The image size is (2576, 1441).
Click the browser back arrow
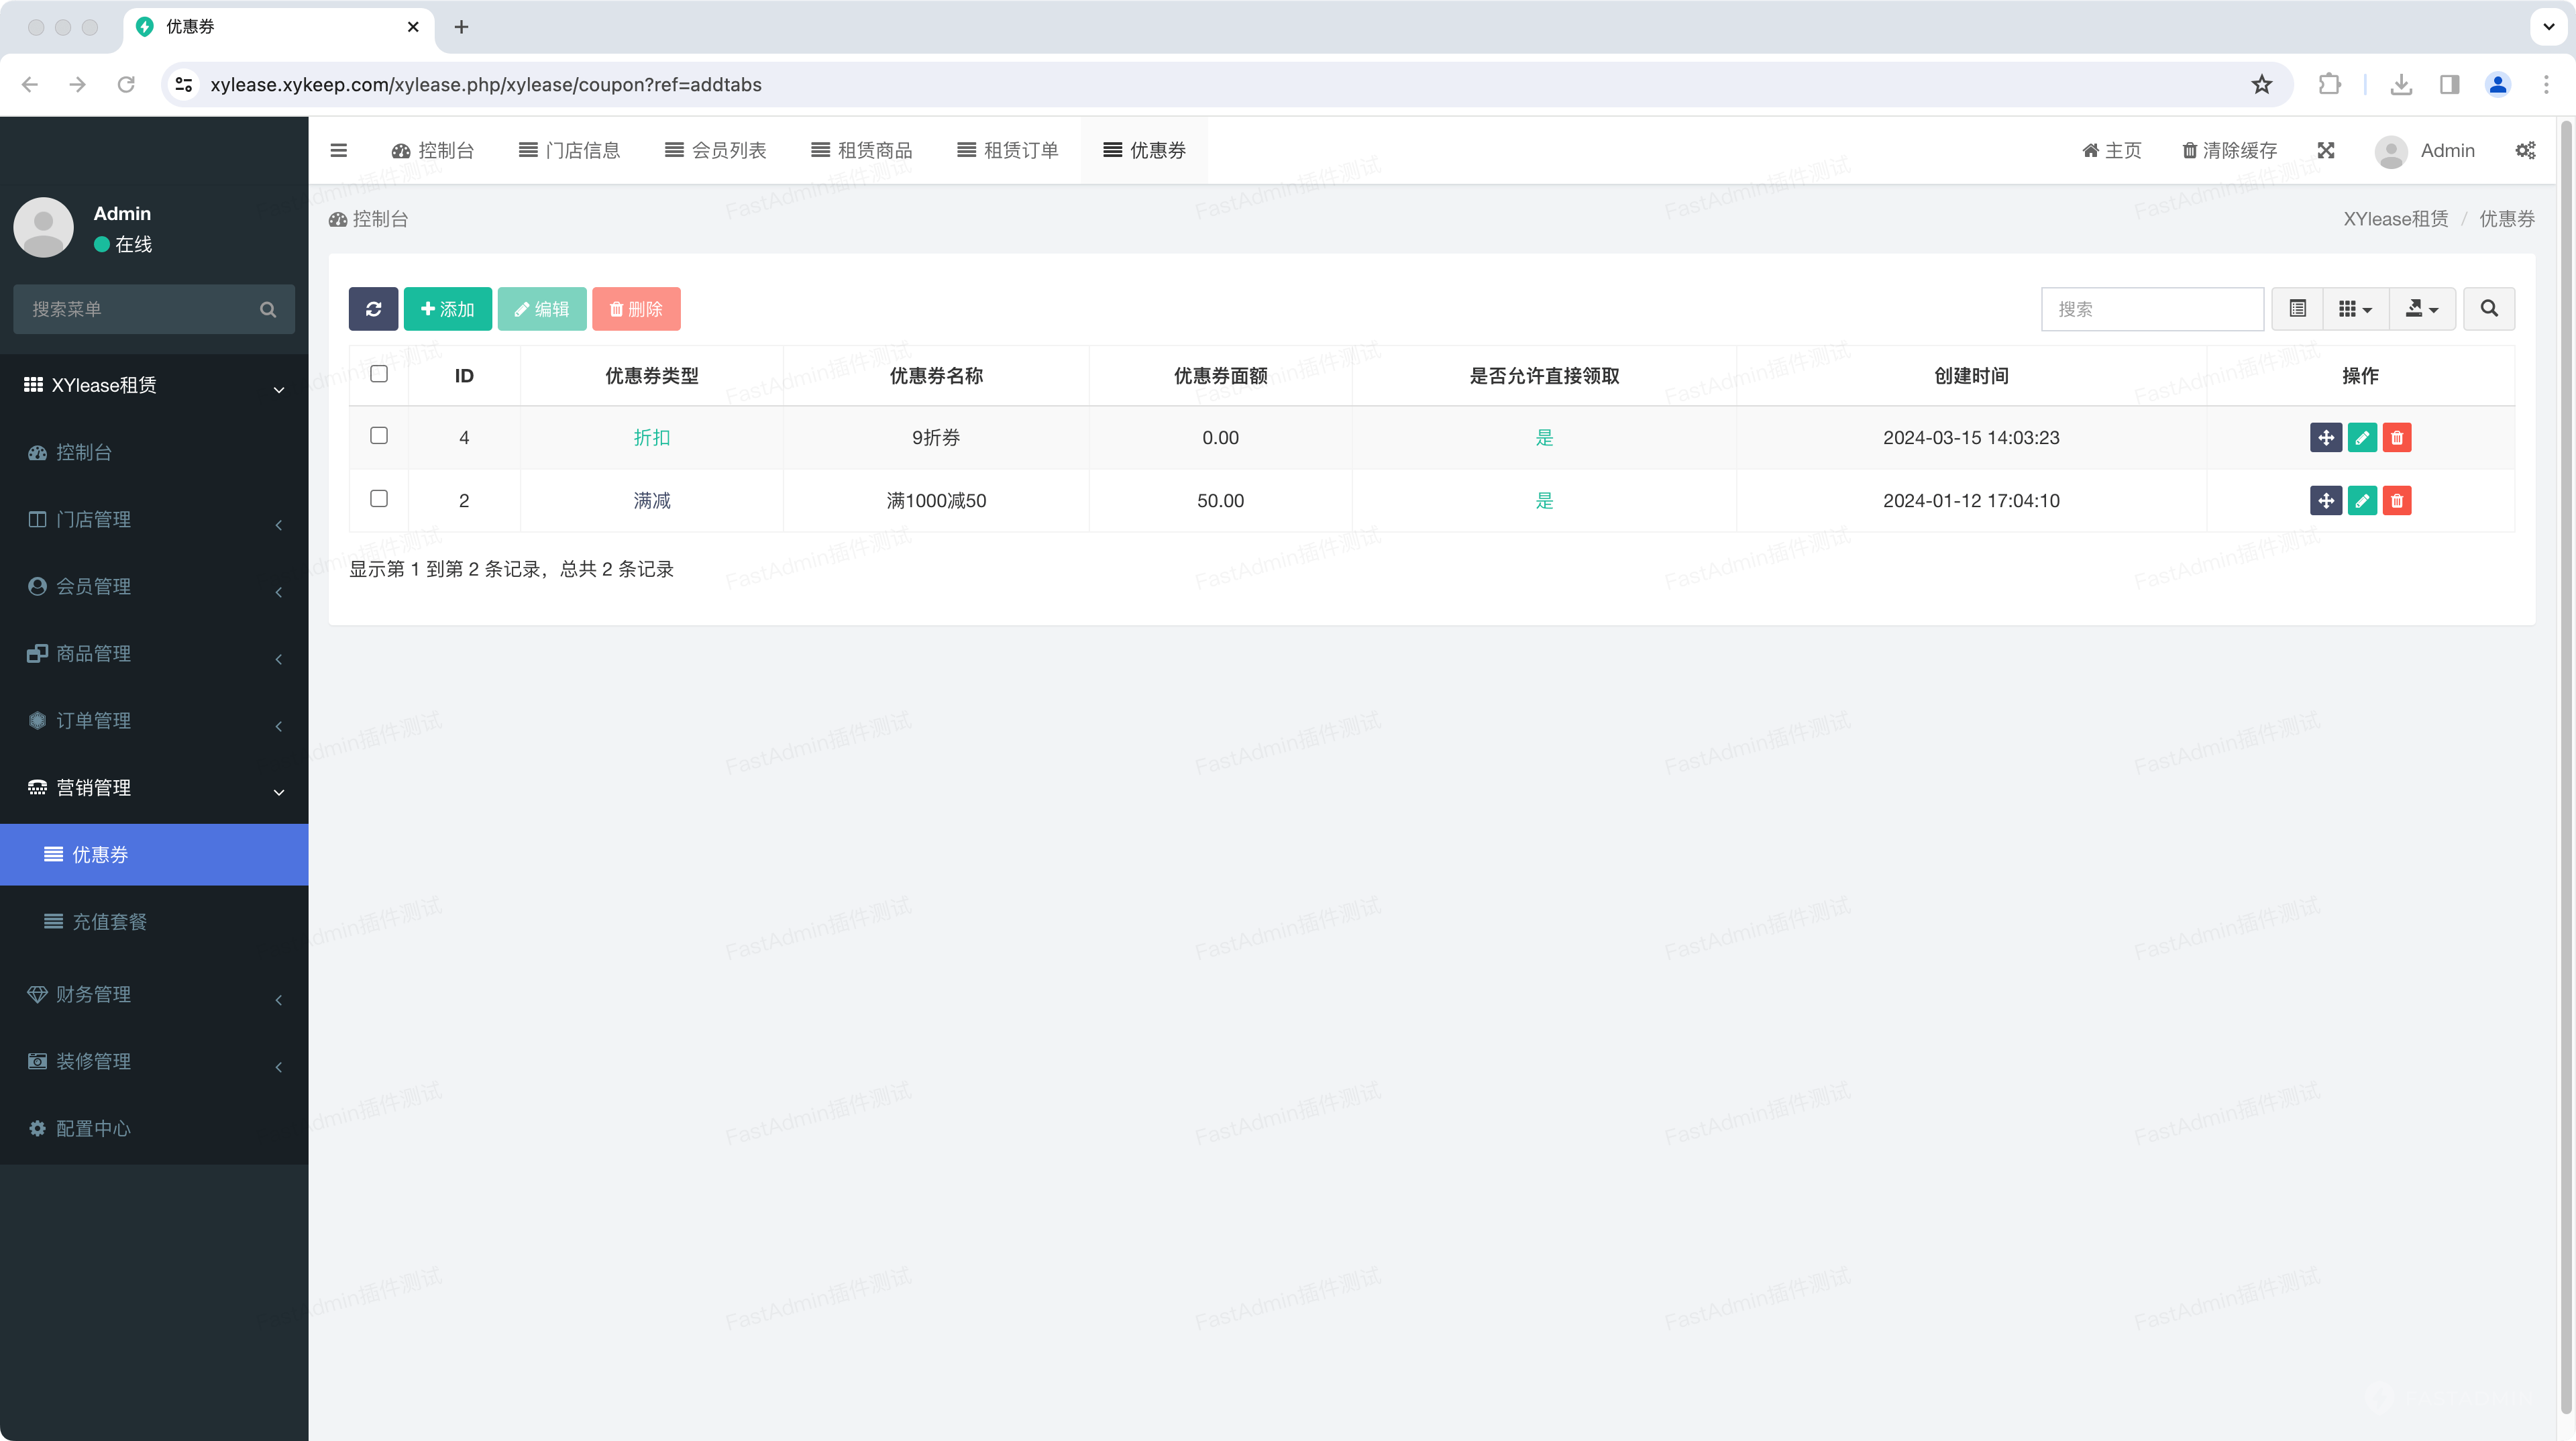coord(30,85)
